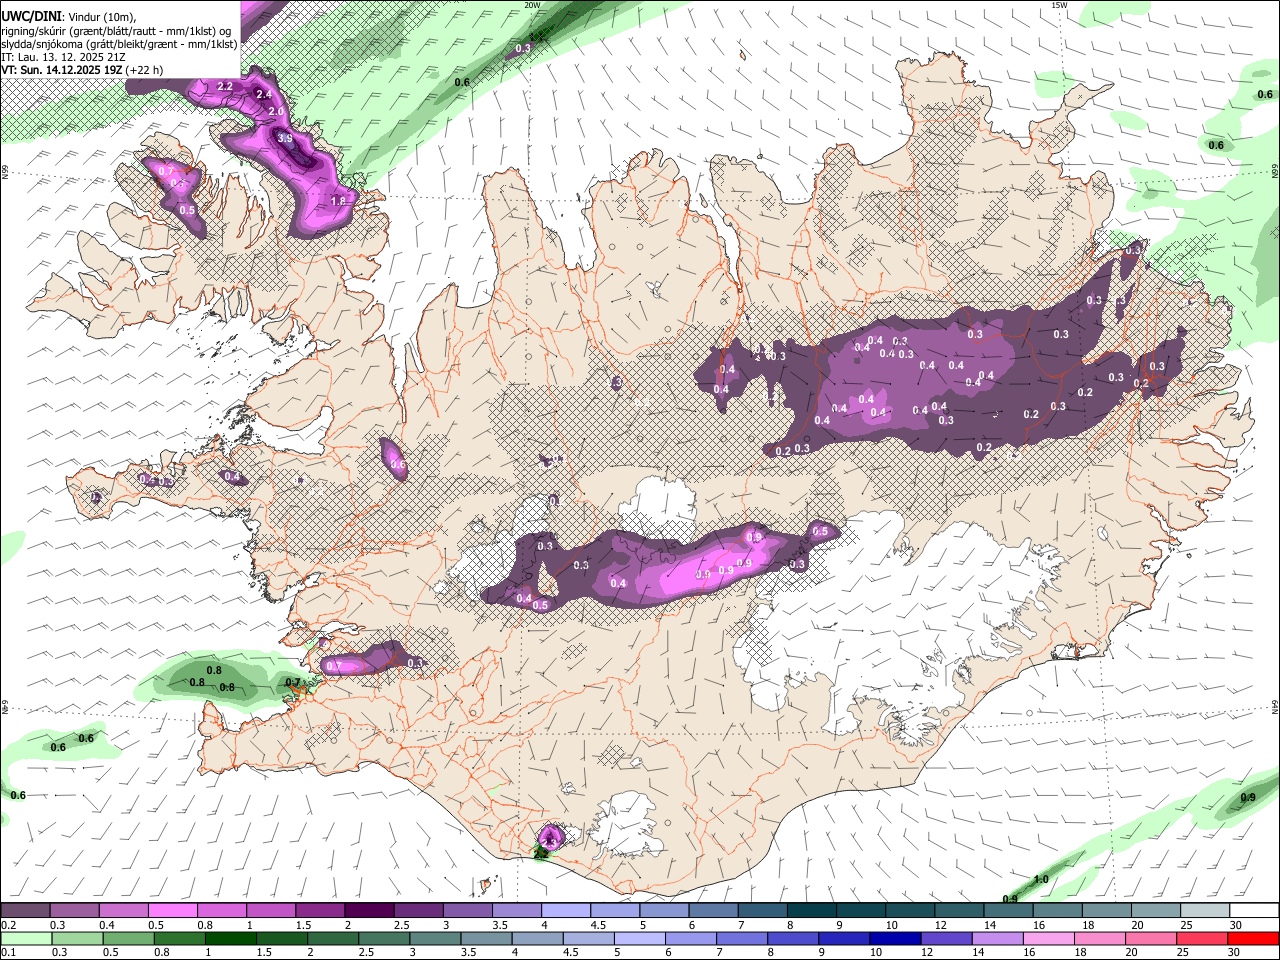Viewport: 1280px width, 960px height.
Task: Click the 2.2 snowfall value on the map
Action: pyautogui.click(x=225, y=87)
